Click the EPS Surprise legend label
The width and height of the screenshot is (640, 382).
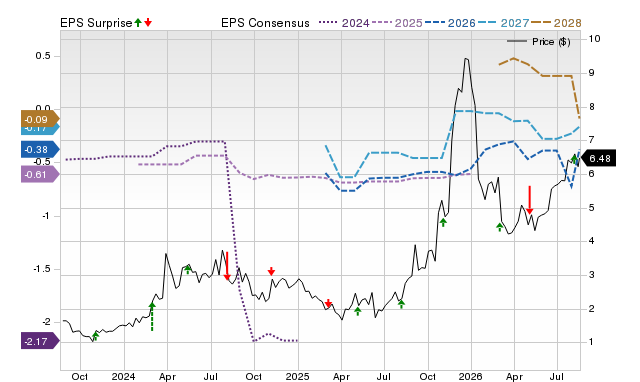pyautogui.click(x=96, y=23)
